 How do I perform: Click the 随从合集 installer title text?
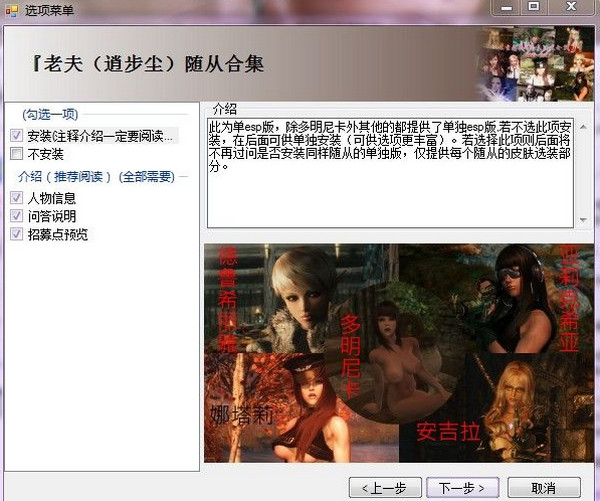click(149, 64)
